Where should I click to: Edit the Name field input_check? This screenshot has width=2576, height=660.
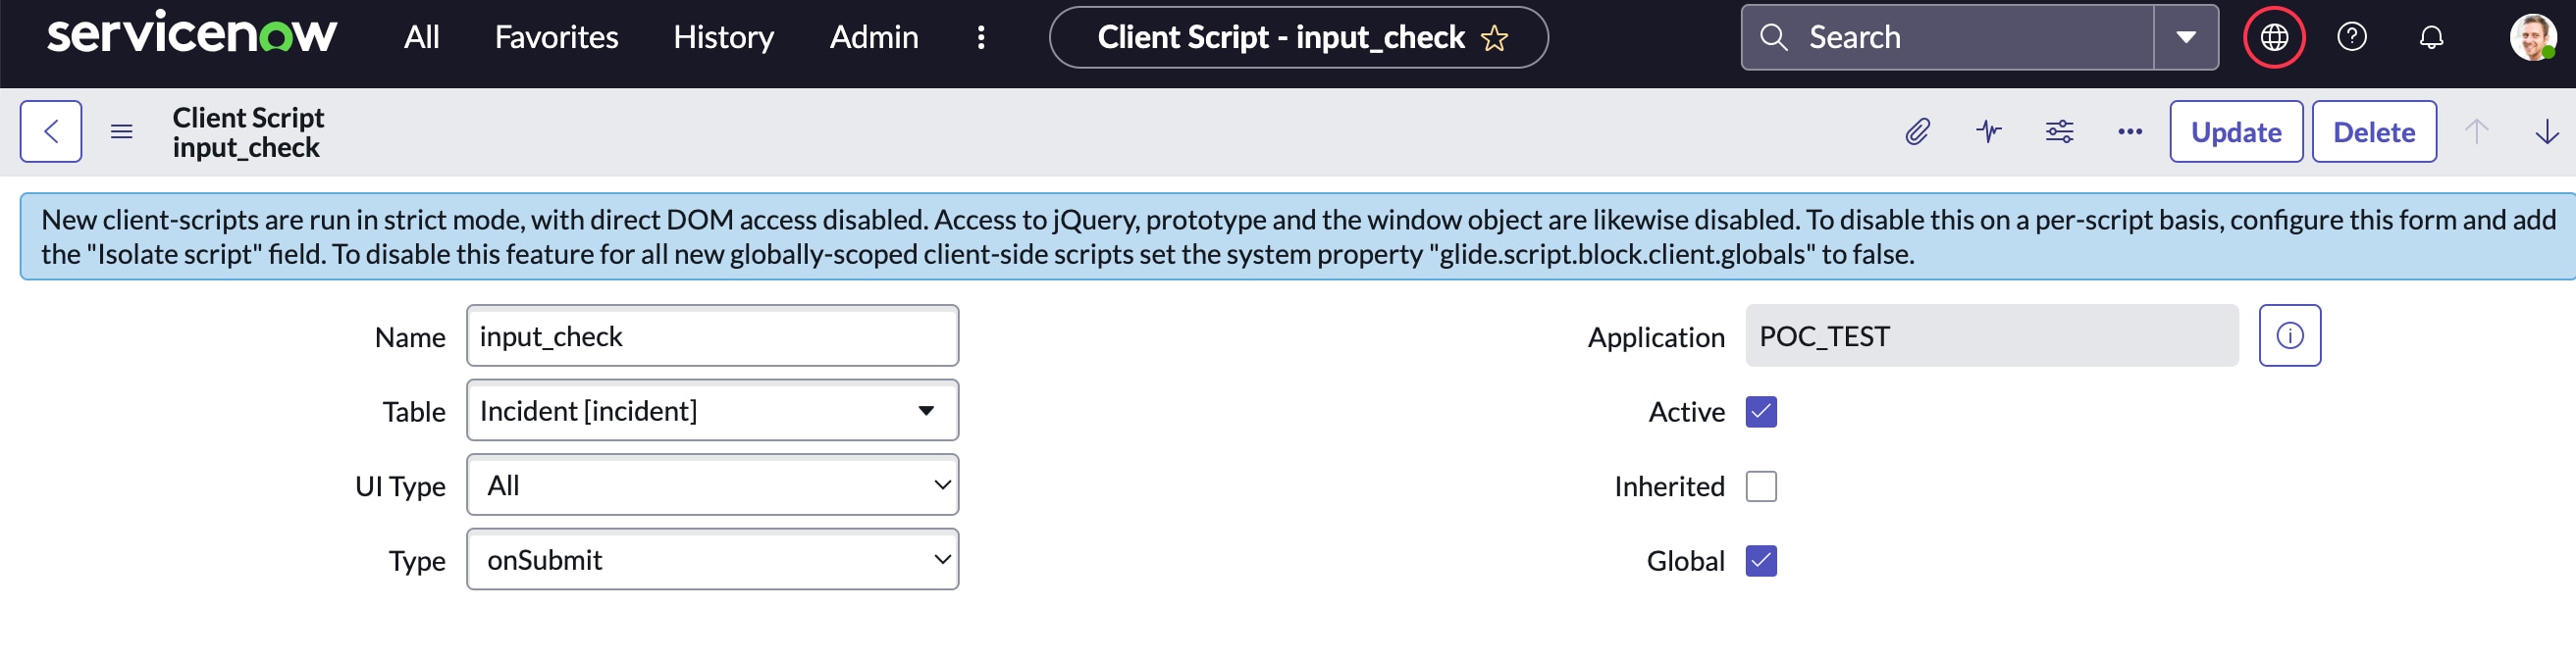(712, 336)
